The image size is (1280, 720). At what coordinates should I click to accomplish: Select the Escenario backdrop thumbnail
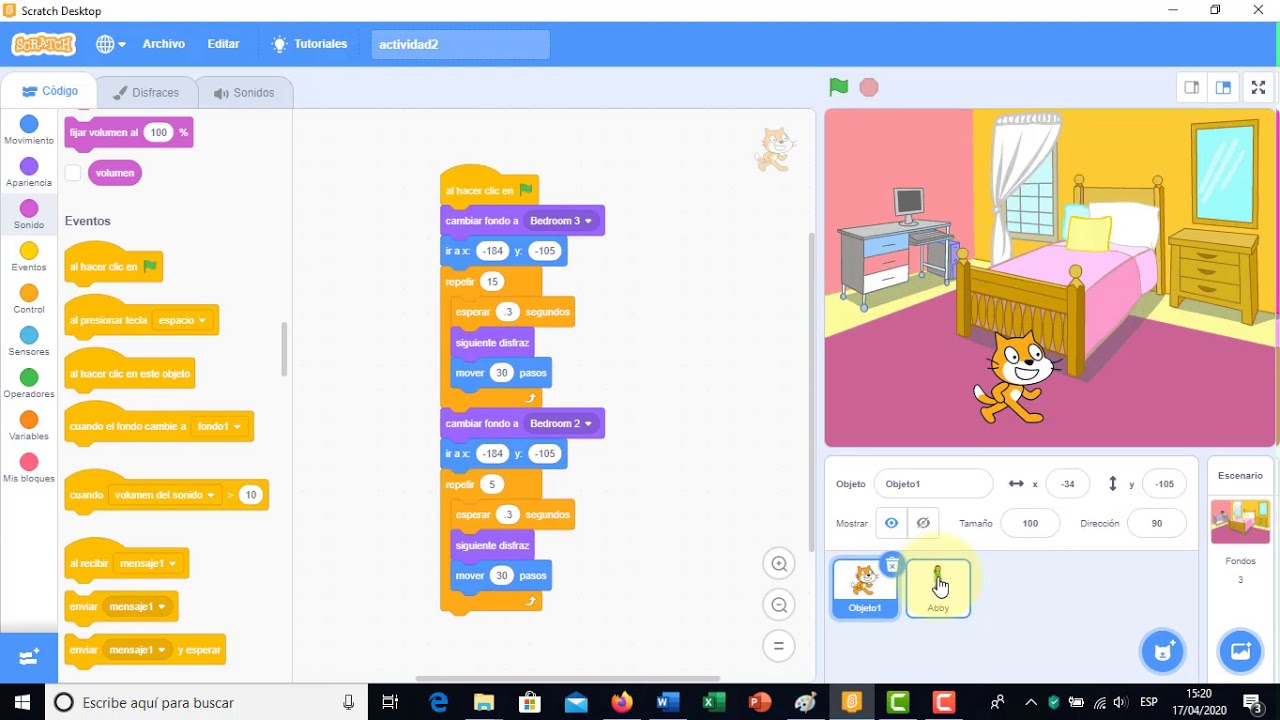(x=1240, y=522)
